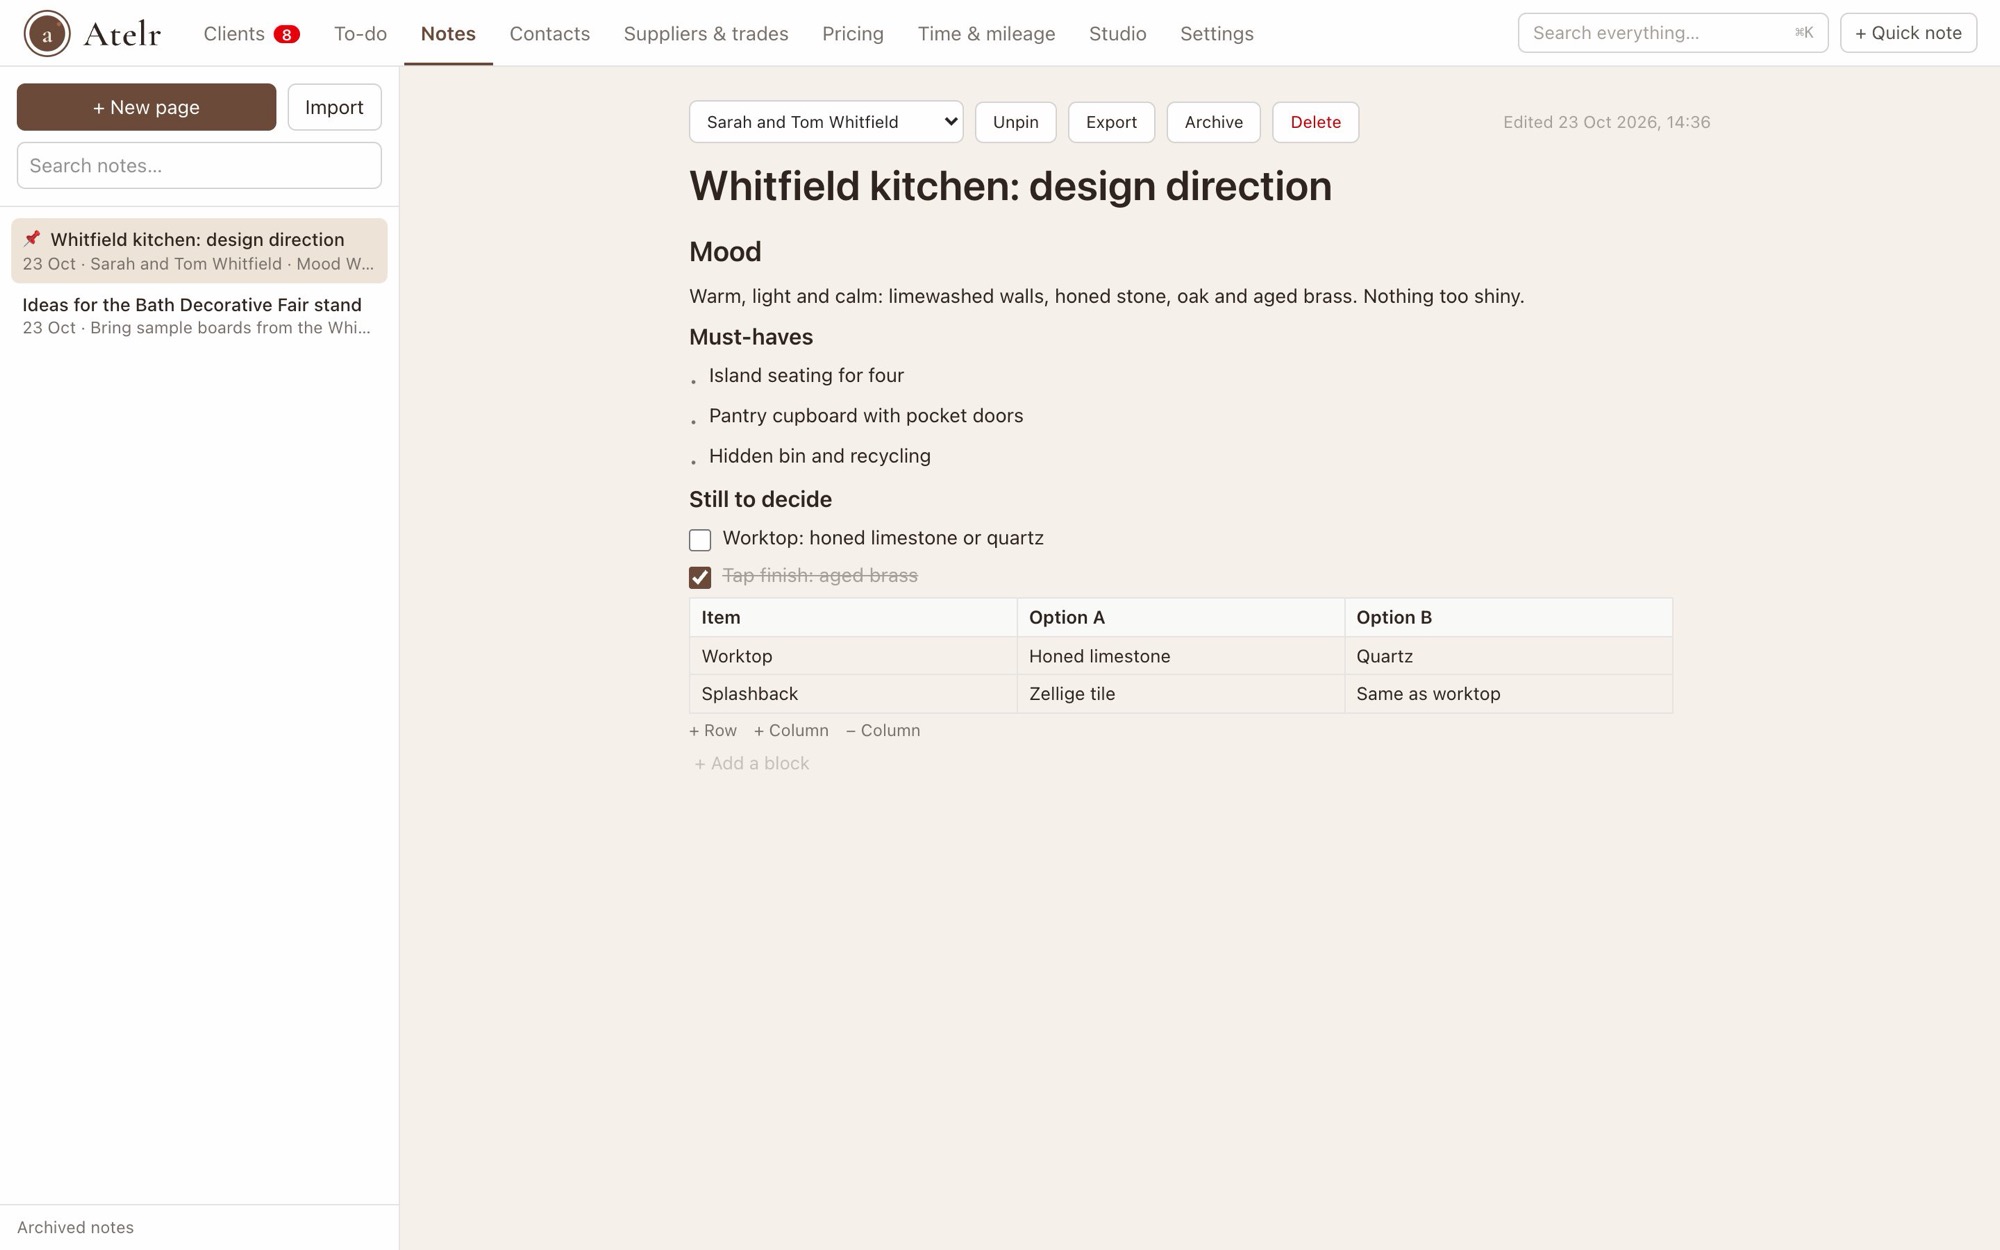Image resolution: width=2000 pixels, height=1250 pixels.
Task: Click the Still to decide heading
Action: point(760,499)
